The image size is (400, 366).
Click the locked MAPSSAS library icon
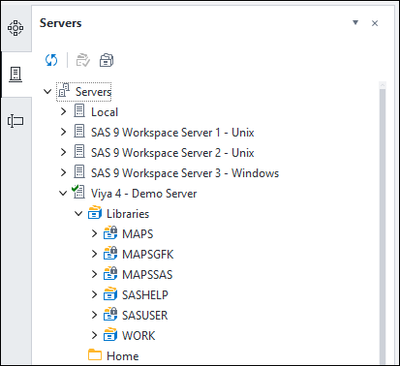coord(110,274)
